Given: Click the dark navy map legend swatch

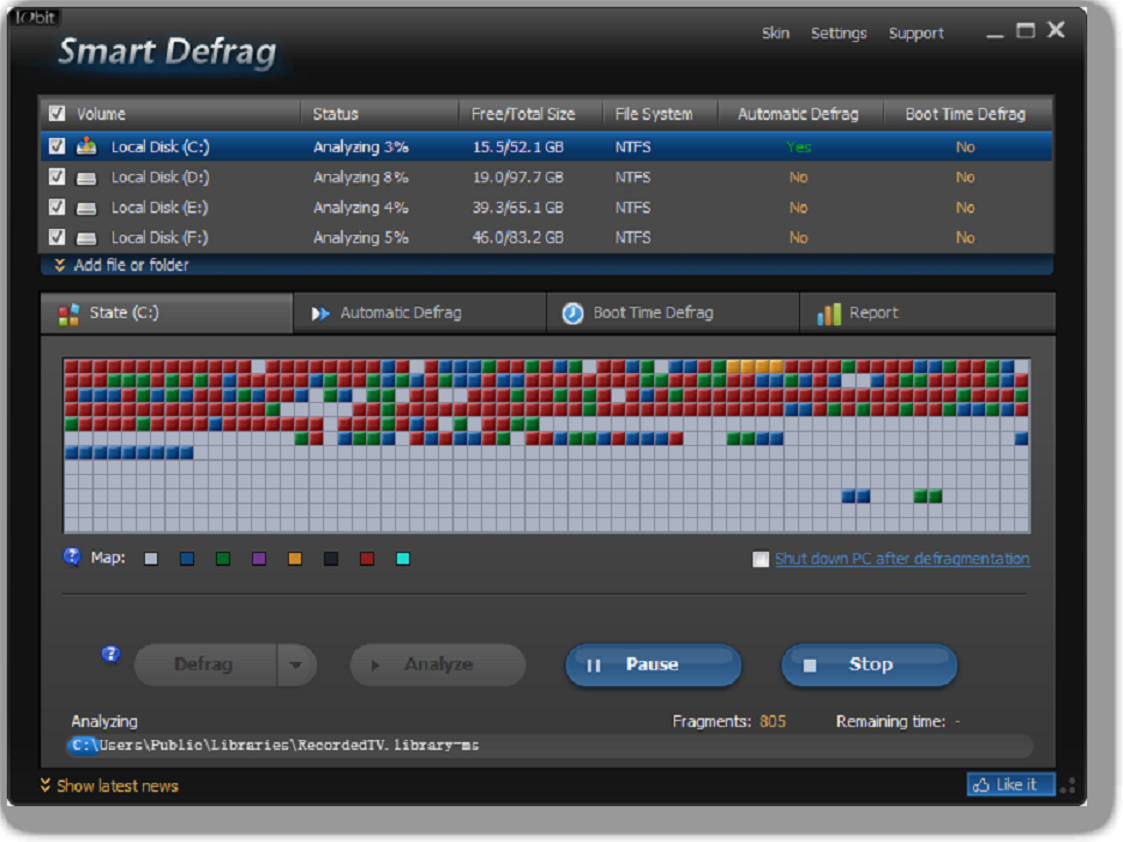Looking at the screenshot, I should point(331,558).
